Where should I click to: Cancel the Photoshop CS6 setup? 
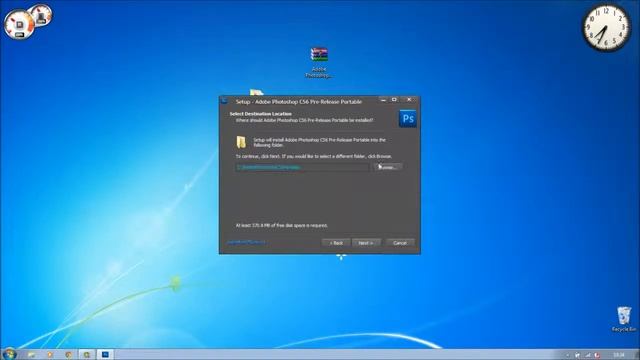tap(400, 243)
